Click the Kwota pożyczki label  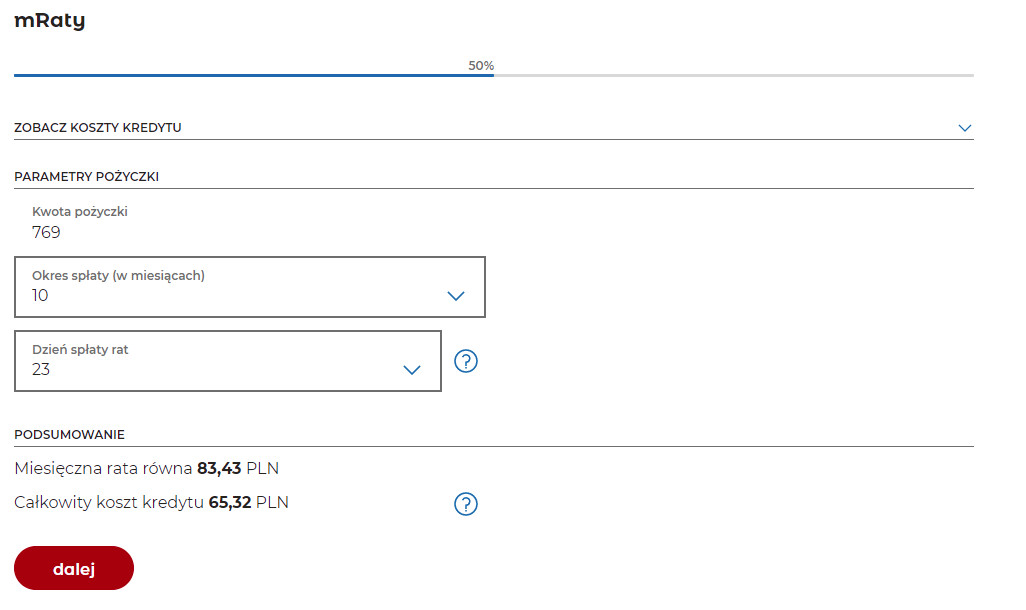80,211
